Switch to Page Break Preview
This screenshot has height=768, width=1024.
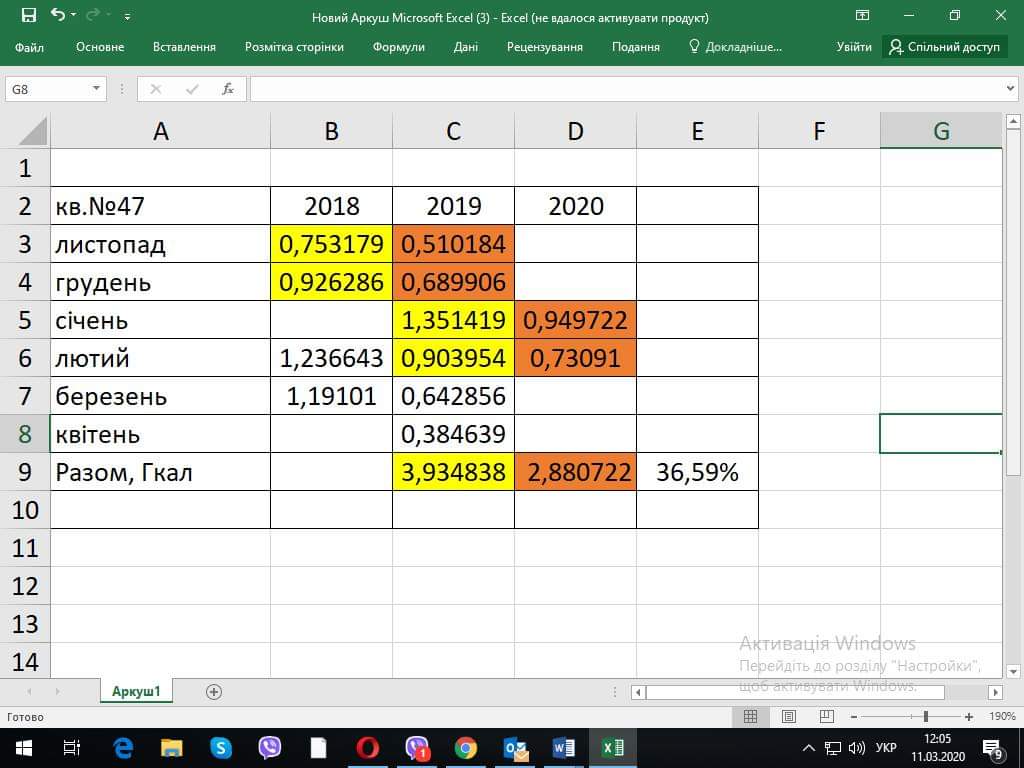(x=826, y=717)
